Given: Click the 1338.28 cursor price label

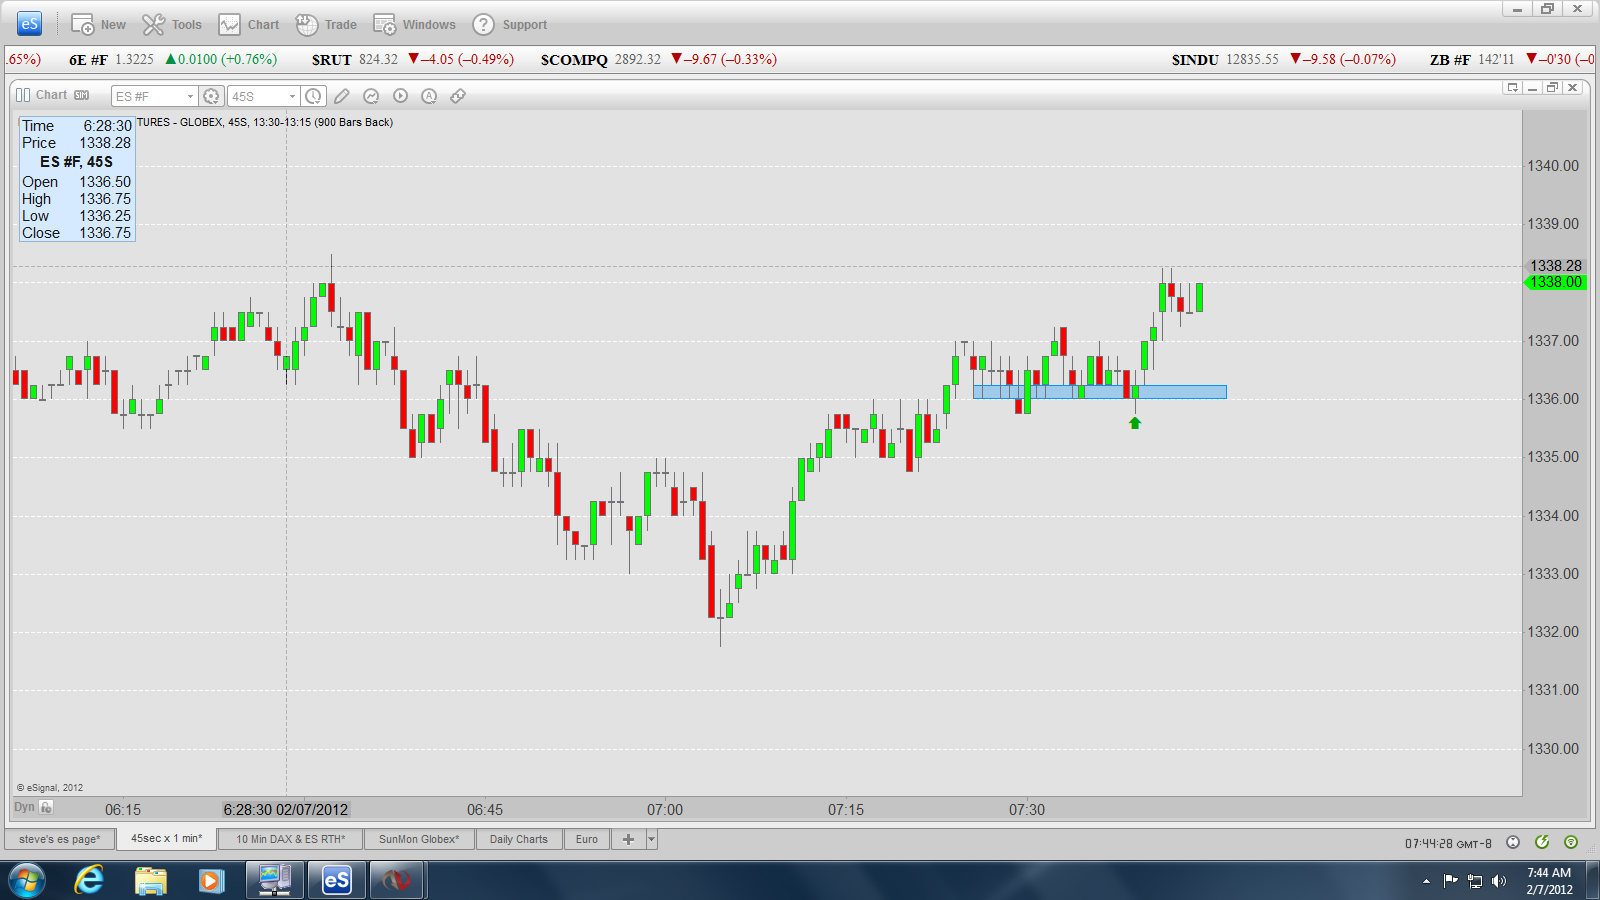Looking at the screenshot, I should pos(1556,266).
